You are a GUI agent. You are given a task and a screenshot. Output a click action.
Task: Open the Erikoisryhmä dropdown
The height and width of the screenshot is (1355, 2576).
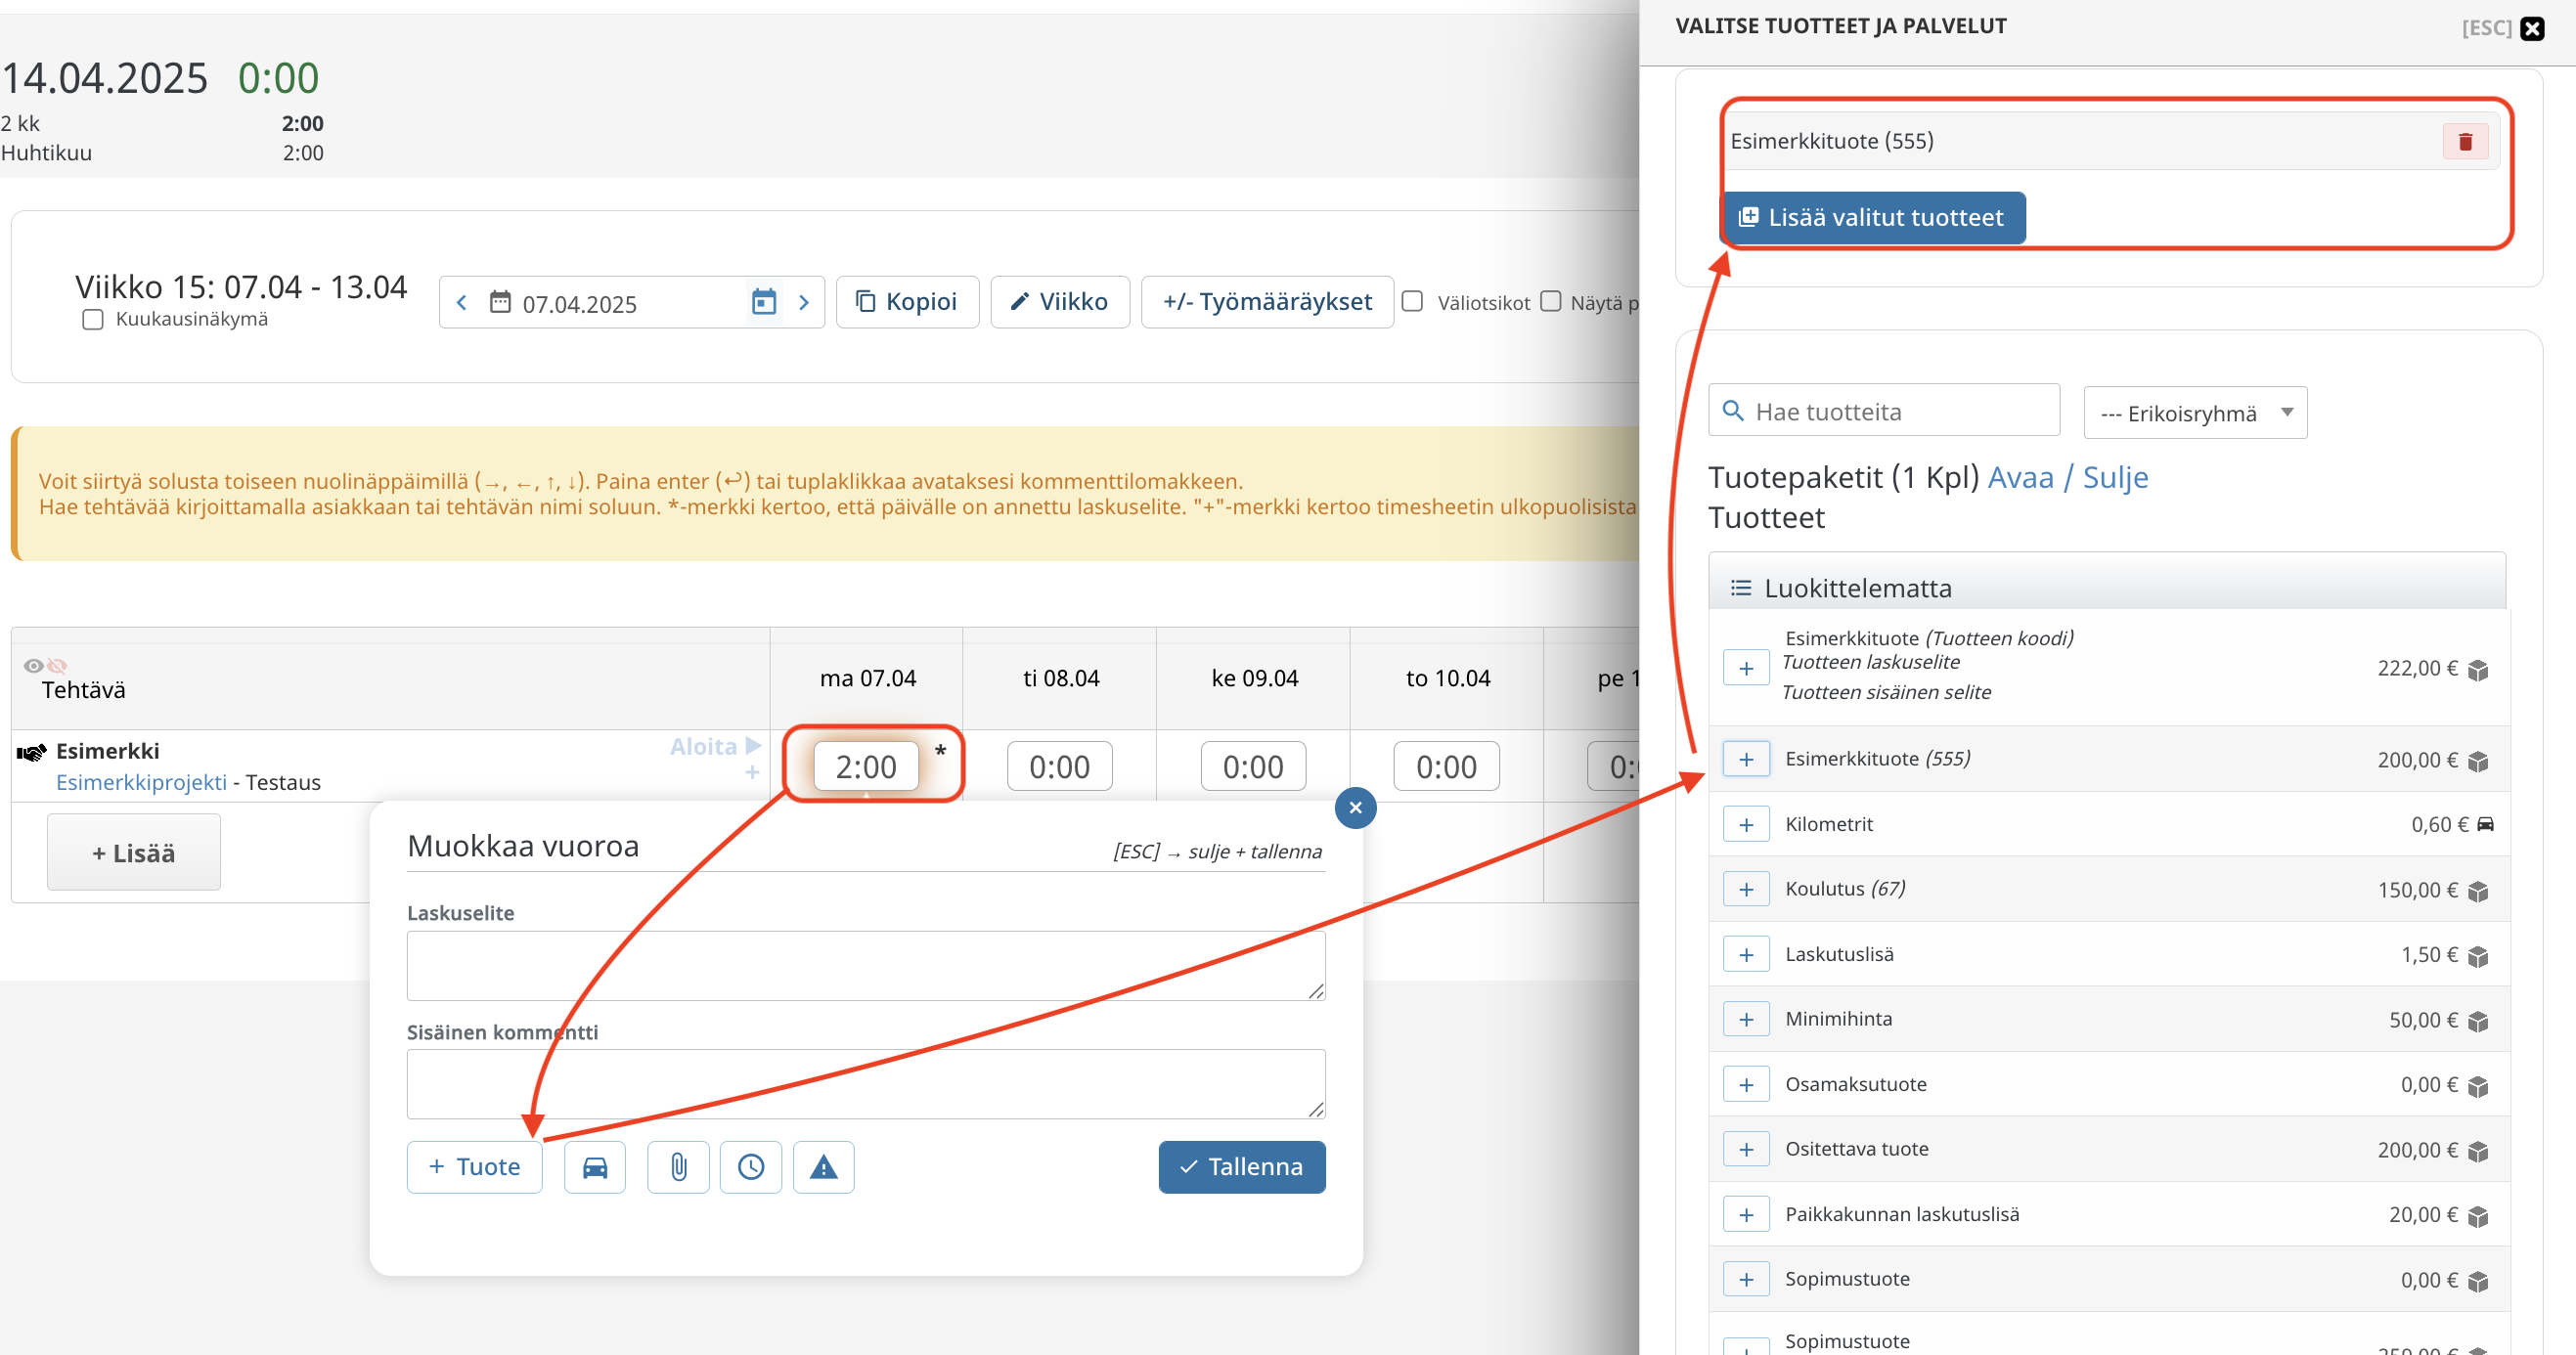pos(2194,413)
